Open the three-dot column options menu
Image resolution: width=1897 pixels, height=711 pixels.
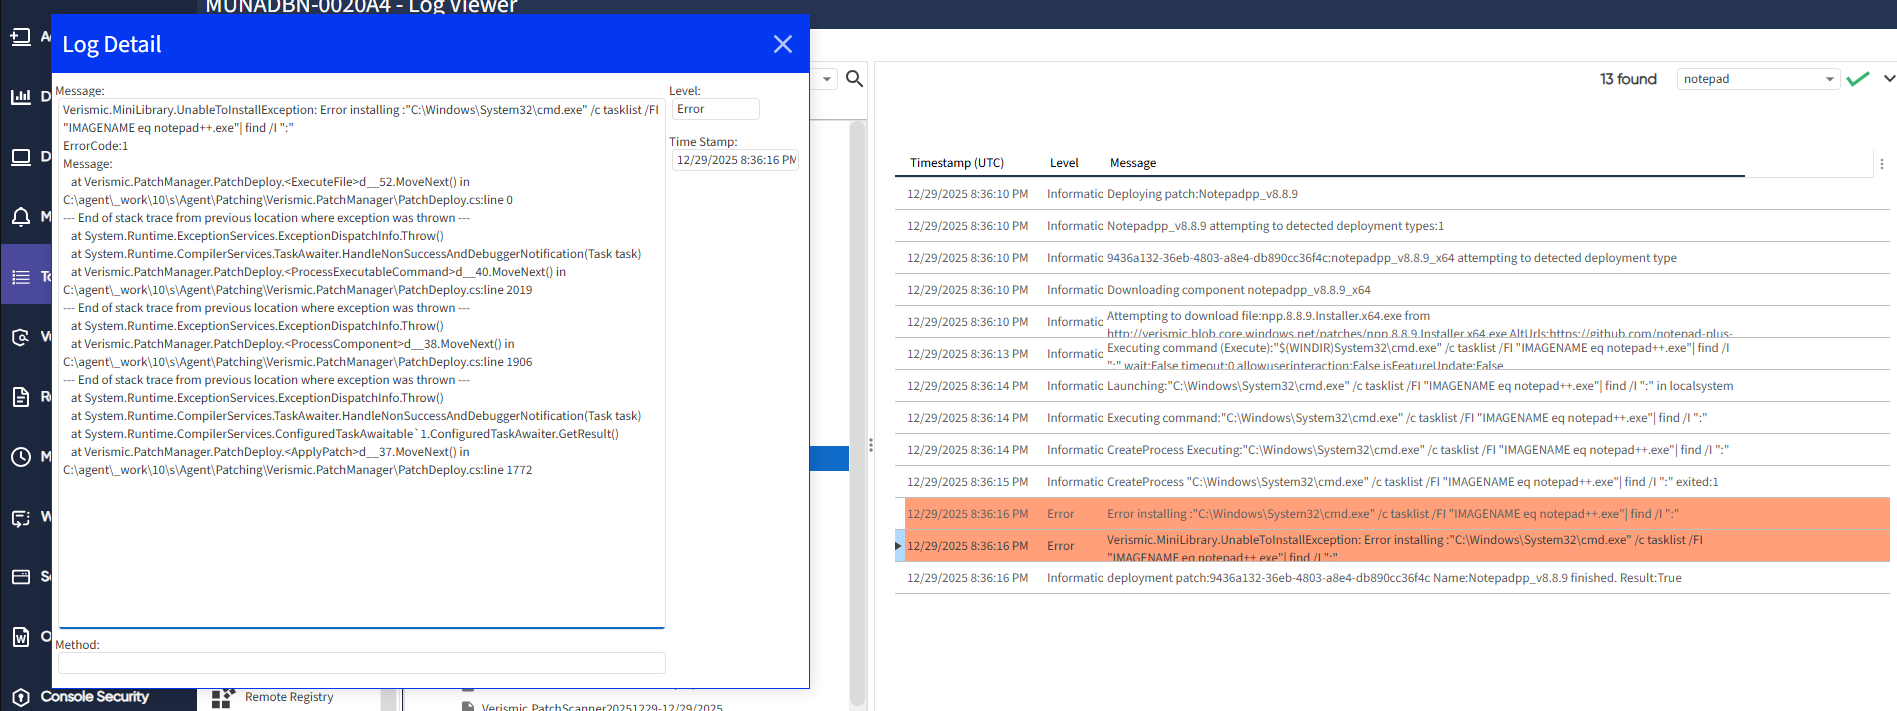tap(1882, 163)
